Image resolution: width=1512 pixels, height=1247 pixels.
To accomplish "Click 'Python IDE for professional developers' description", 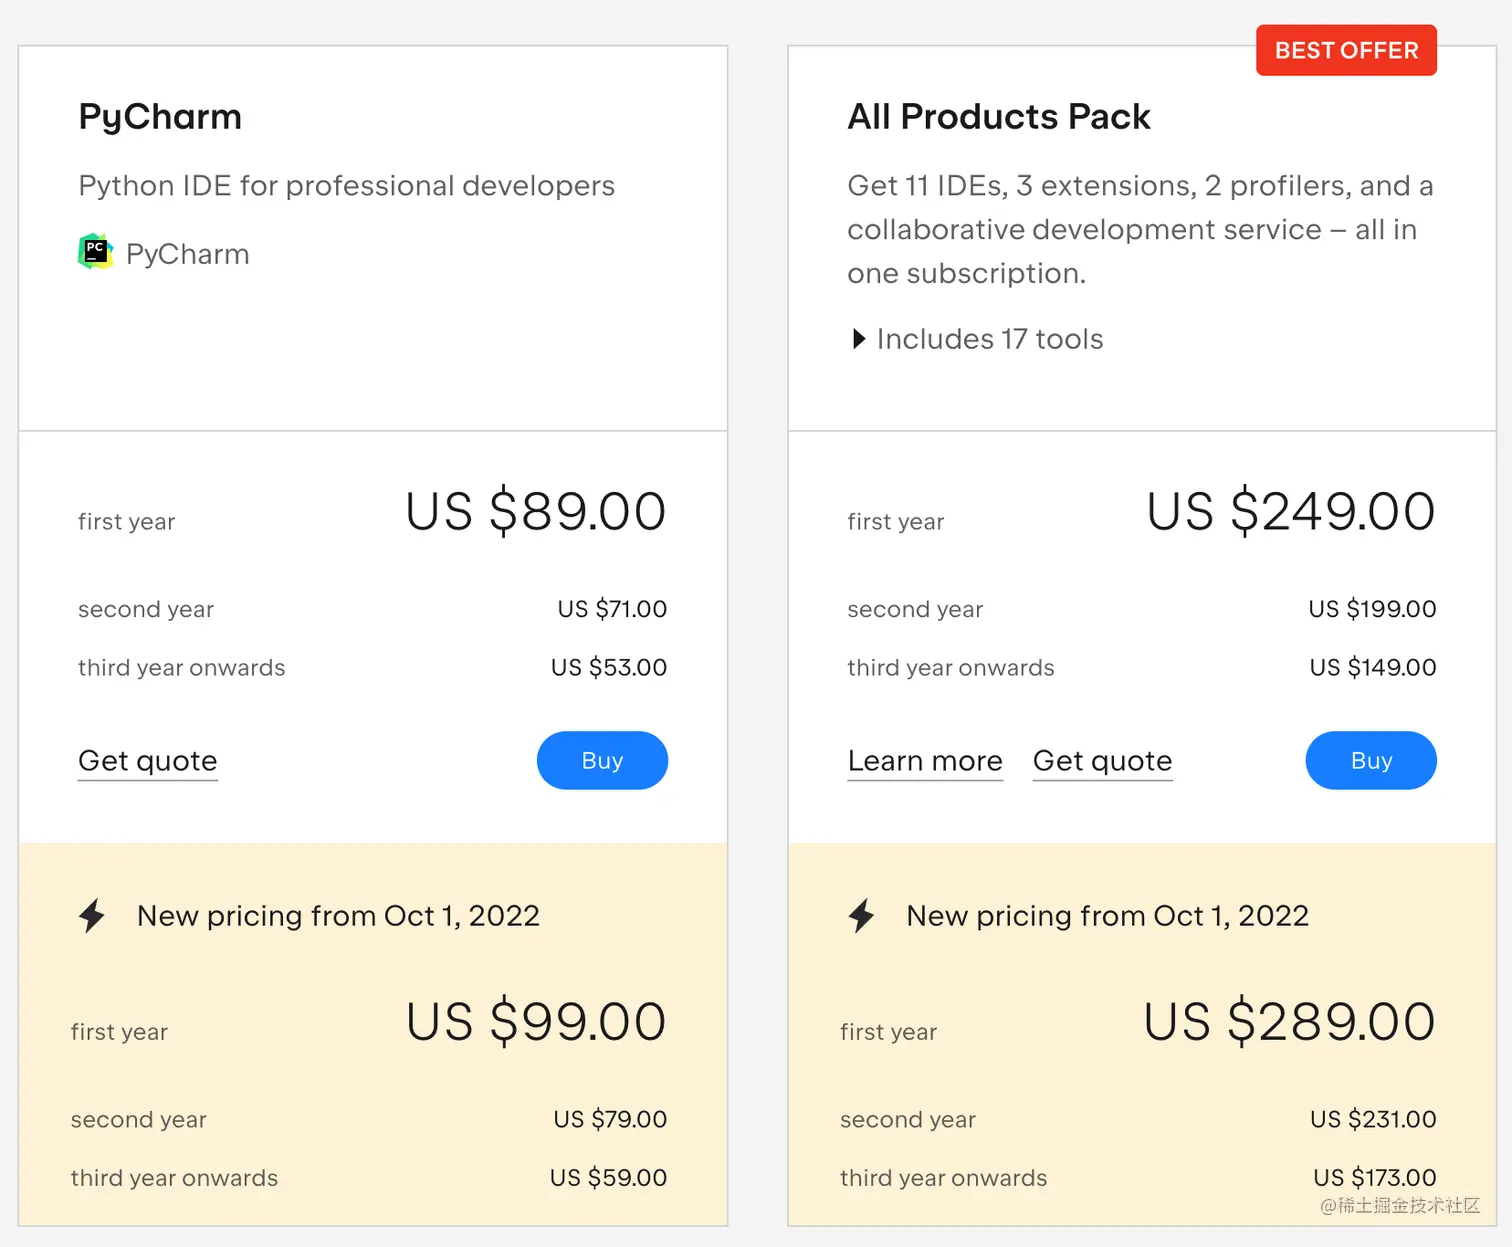I will (346, 186).
